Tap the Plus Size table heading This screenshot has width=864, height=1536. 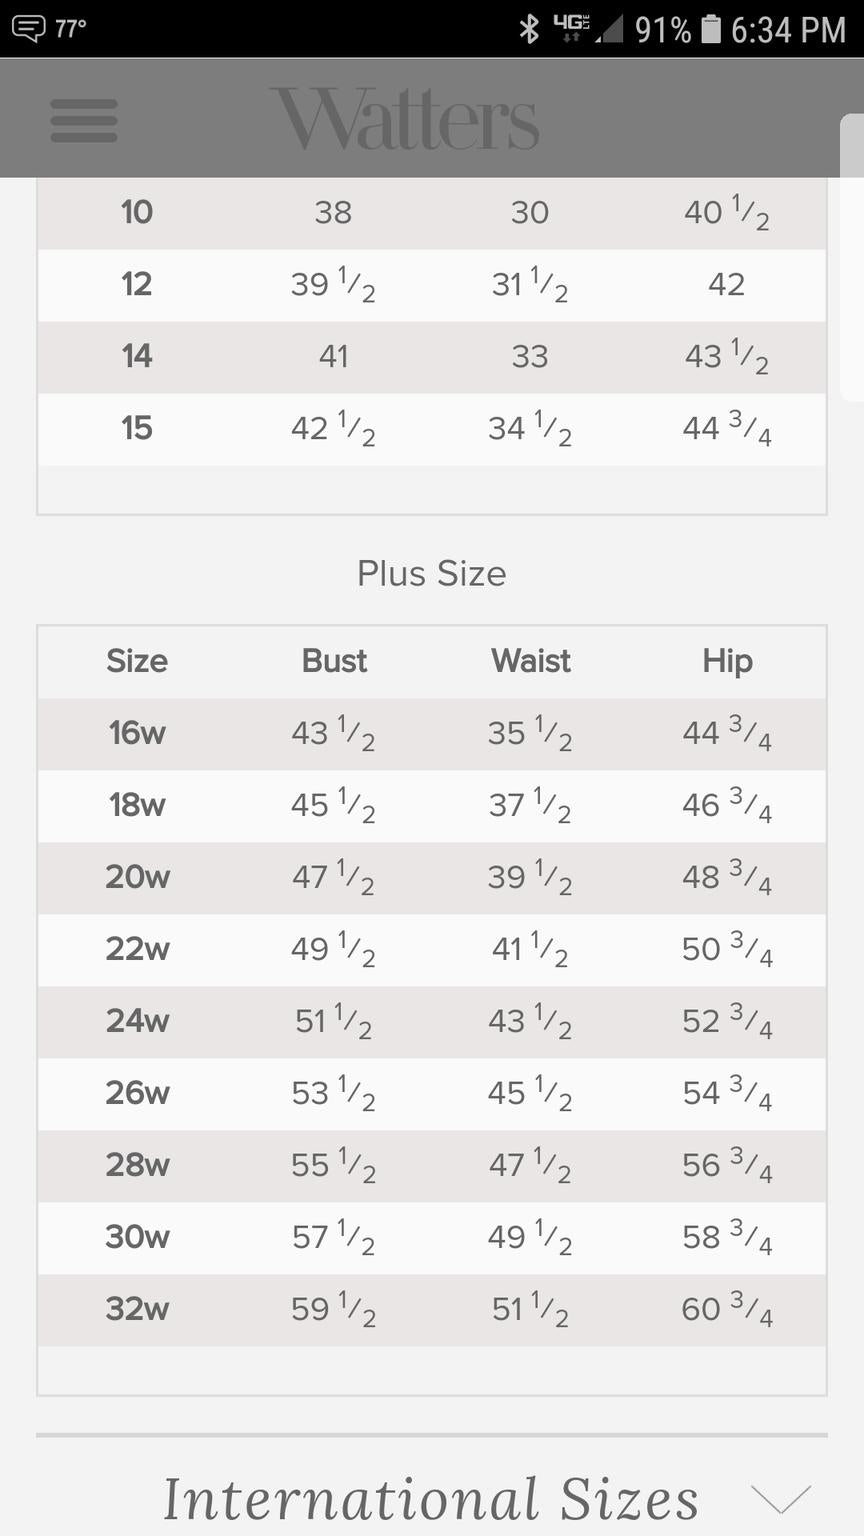432,574
